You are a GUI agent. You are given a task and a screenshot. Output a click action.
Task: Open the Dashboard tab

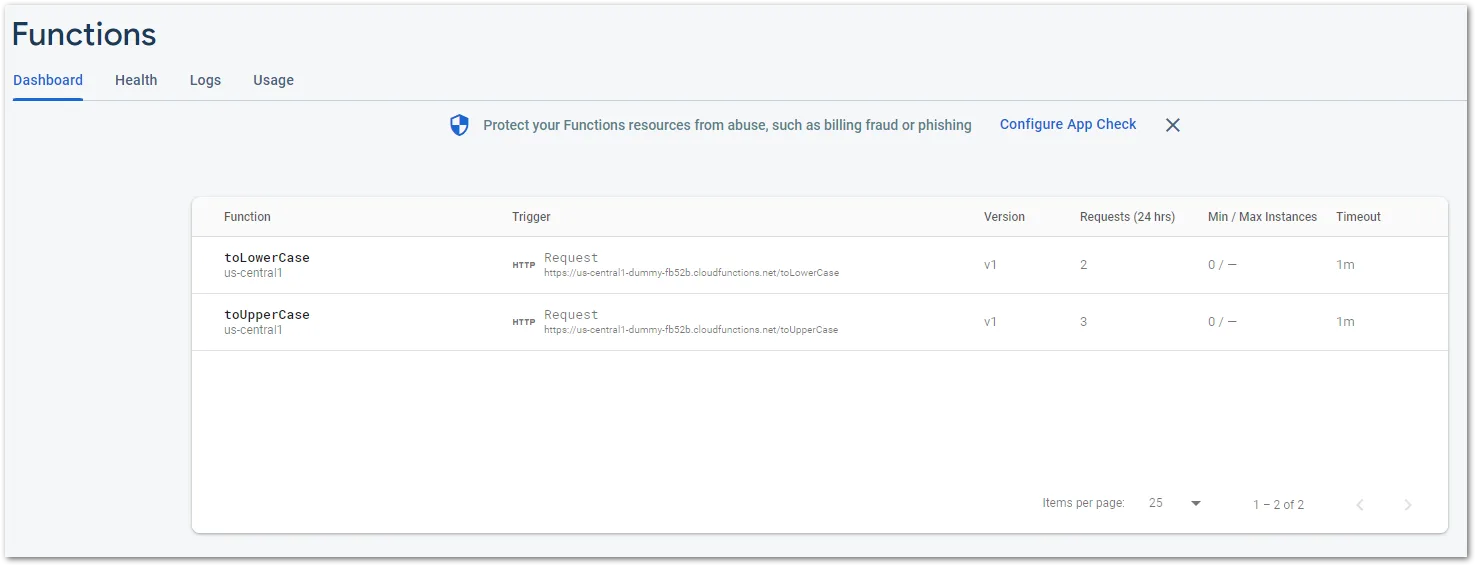click(x=48, y=80)
